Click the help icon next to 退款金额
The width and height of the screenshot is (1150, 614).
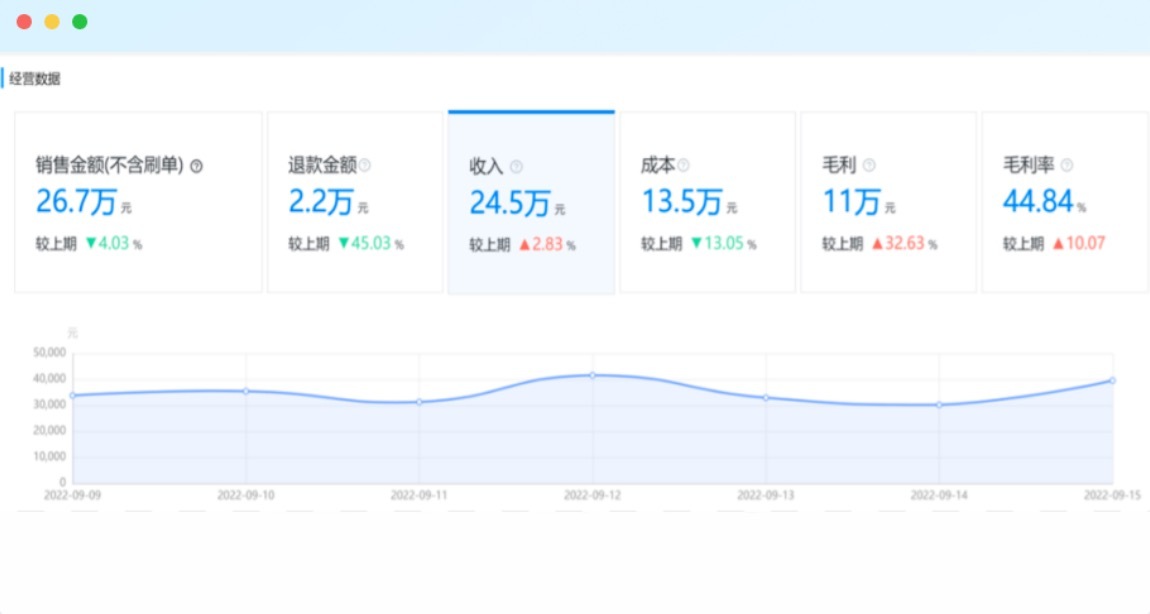click(365, 165)
